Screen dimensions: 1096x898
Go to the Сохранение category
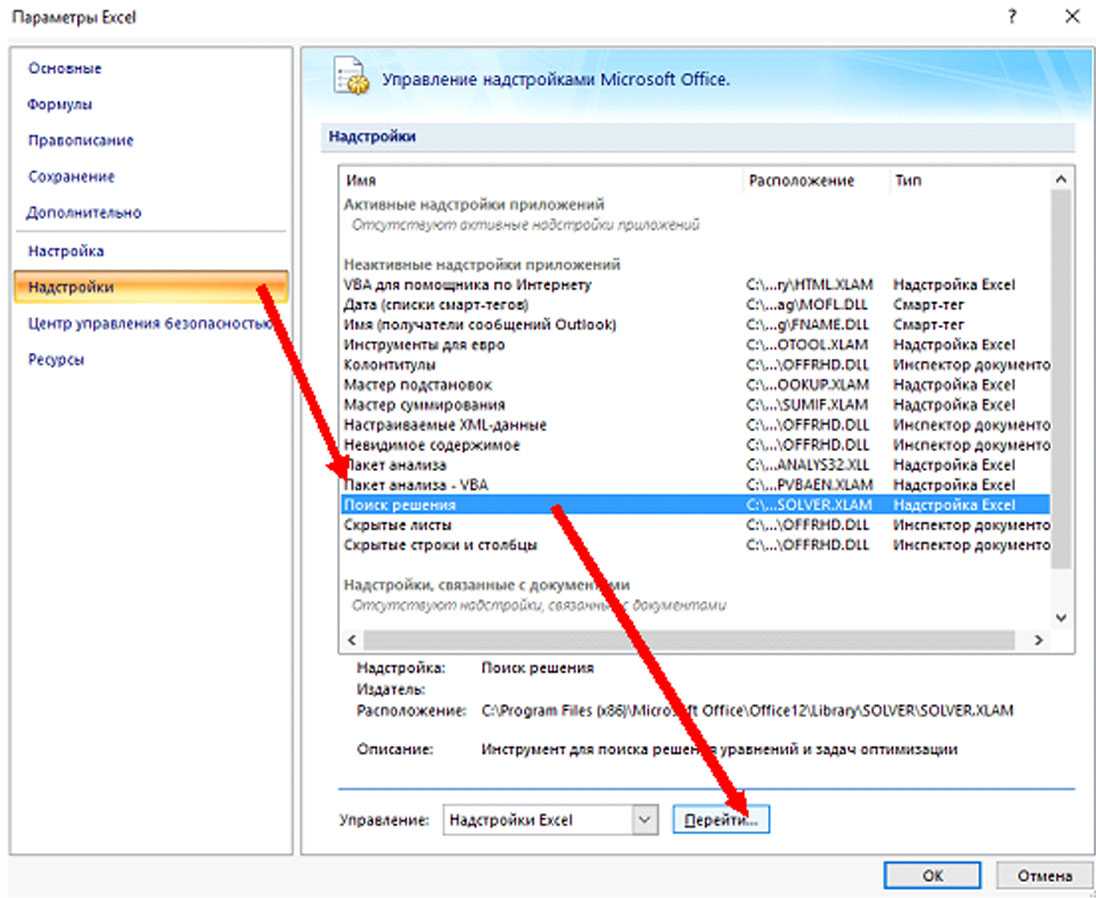click(71, 177)
